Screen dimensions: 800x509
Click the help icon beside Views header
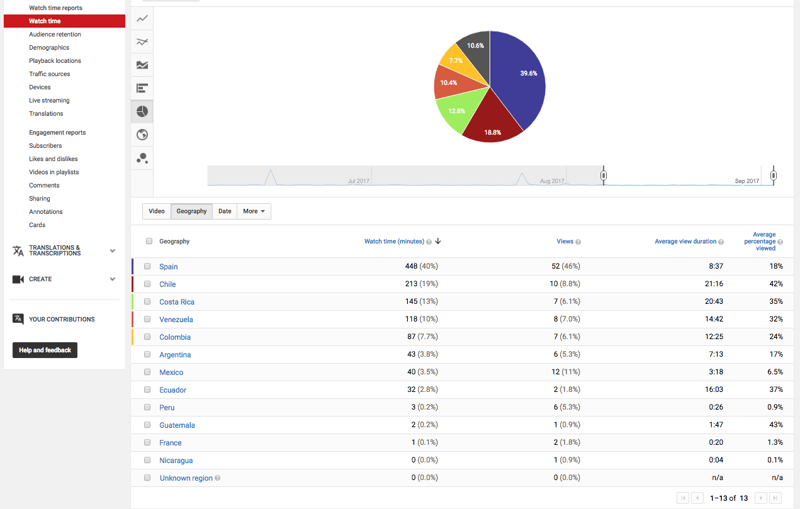pyautogui.click(x=578, y=242)
